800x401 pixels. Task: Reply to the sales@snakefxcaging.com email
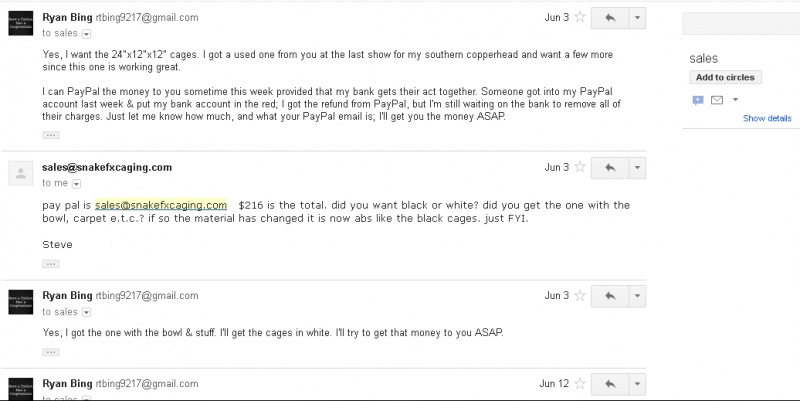610,168
